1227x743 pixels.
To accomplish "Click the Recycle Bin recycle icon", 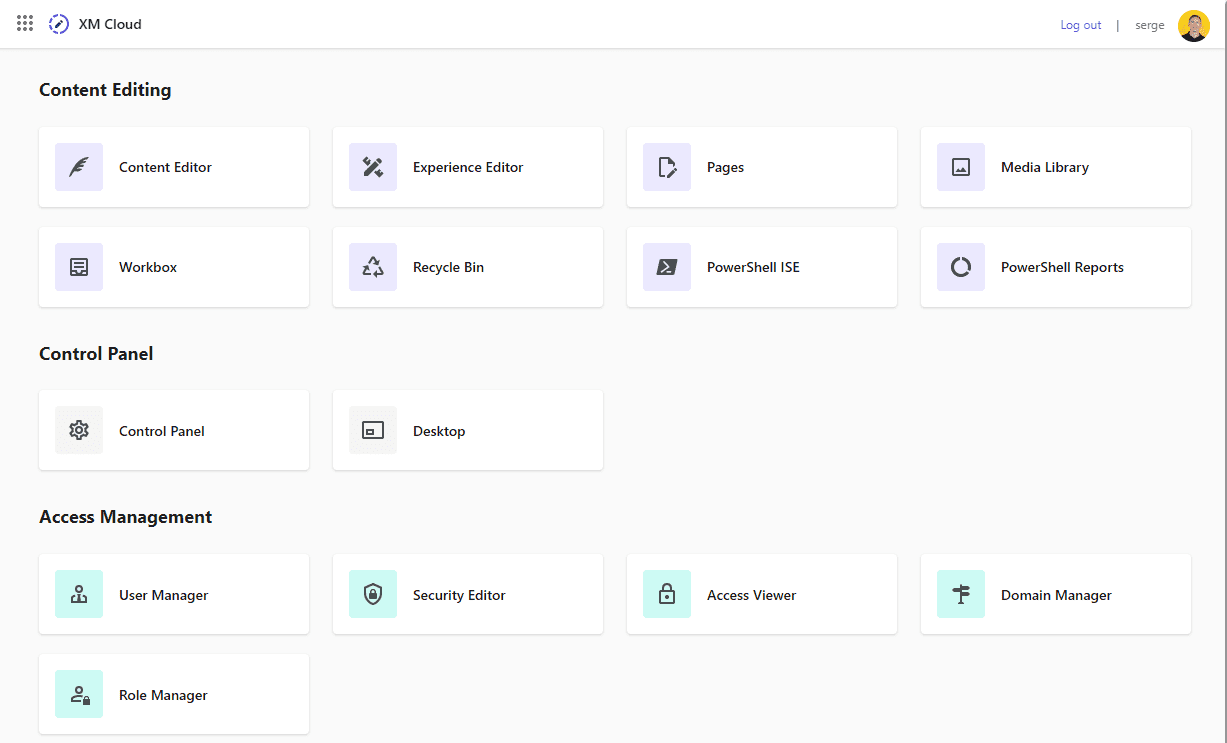I will (373, 267).
